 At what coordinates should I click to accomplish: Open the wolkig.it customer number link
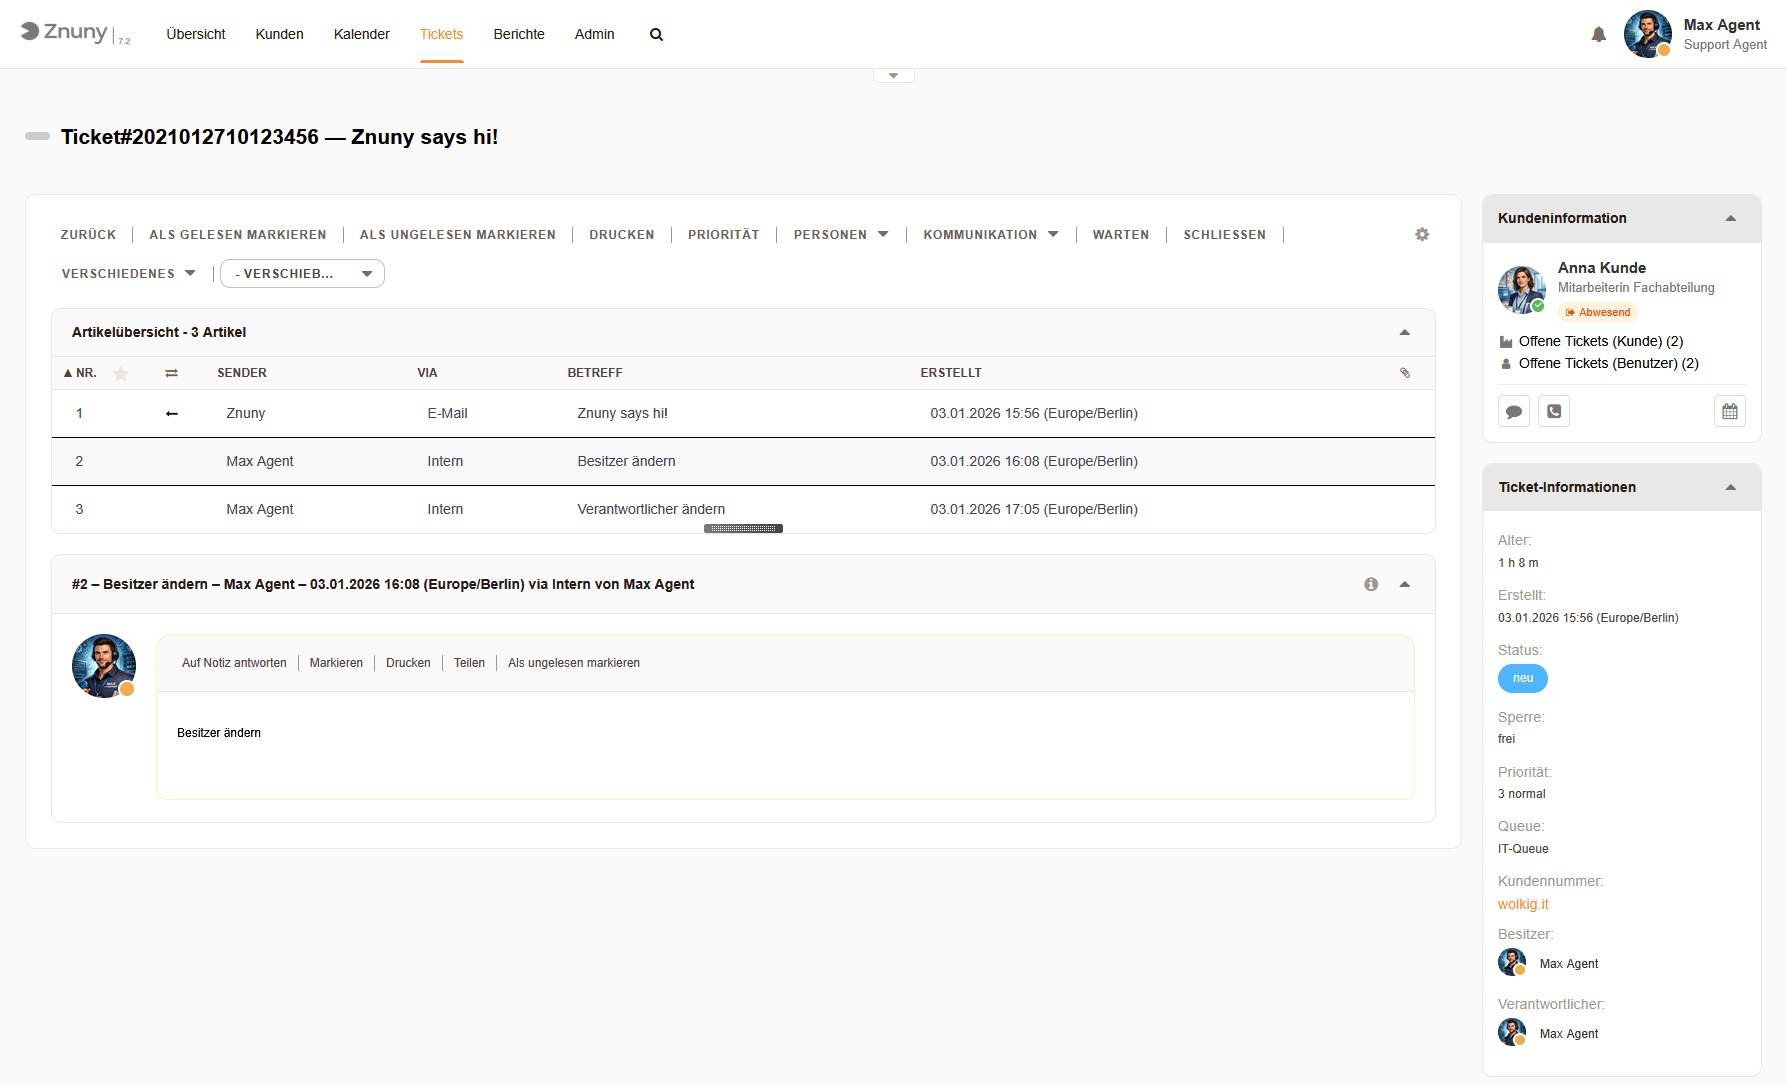(1522, 903)
